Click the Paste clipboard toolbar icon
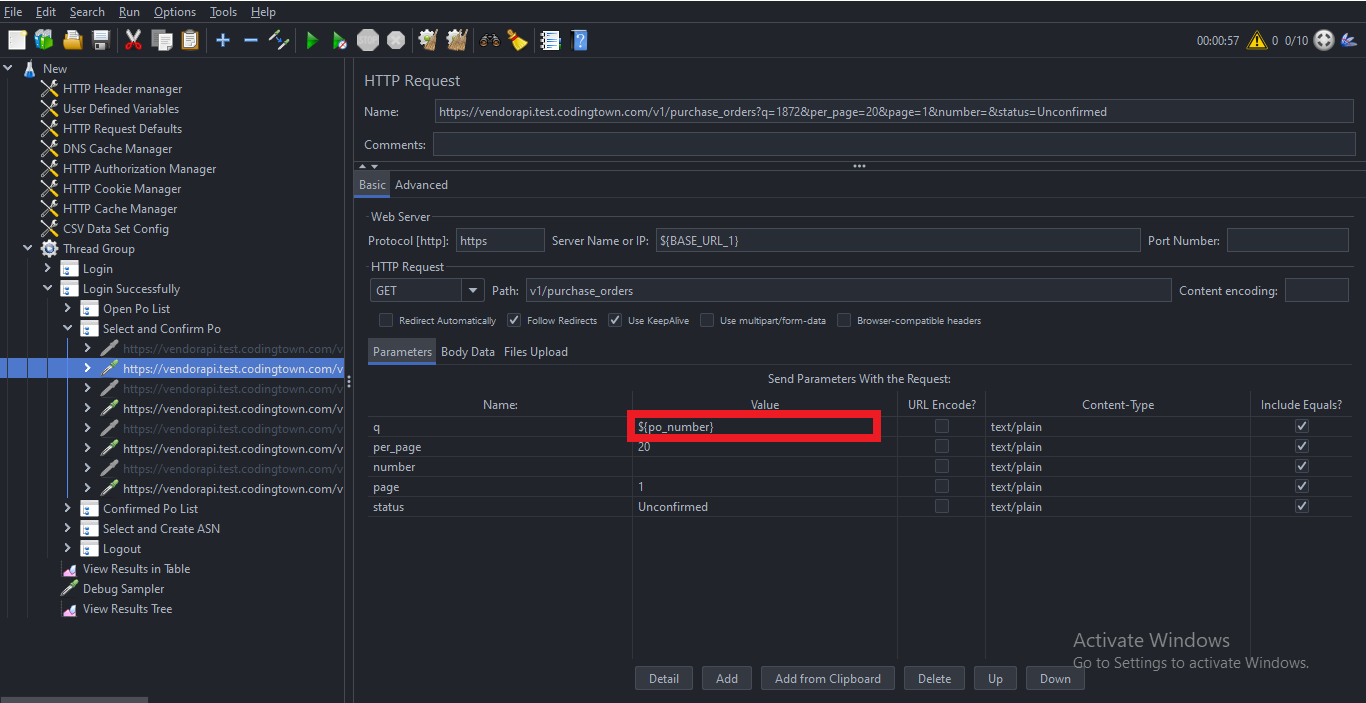Viewport: 1366px width, 703px height. [190, 40]
